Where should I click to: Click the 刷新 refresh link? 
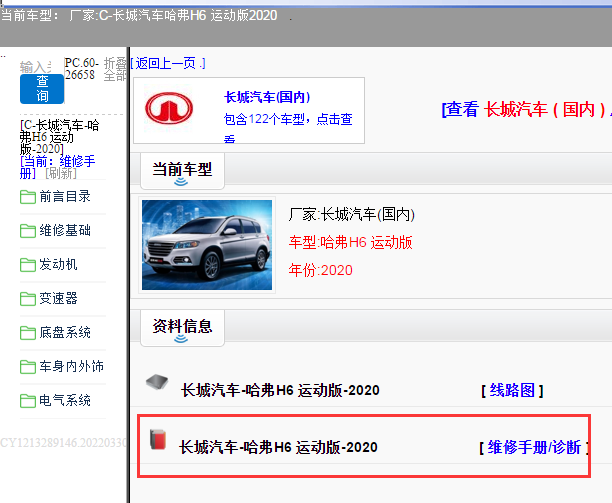pos(61,173)
